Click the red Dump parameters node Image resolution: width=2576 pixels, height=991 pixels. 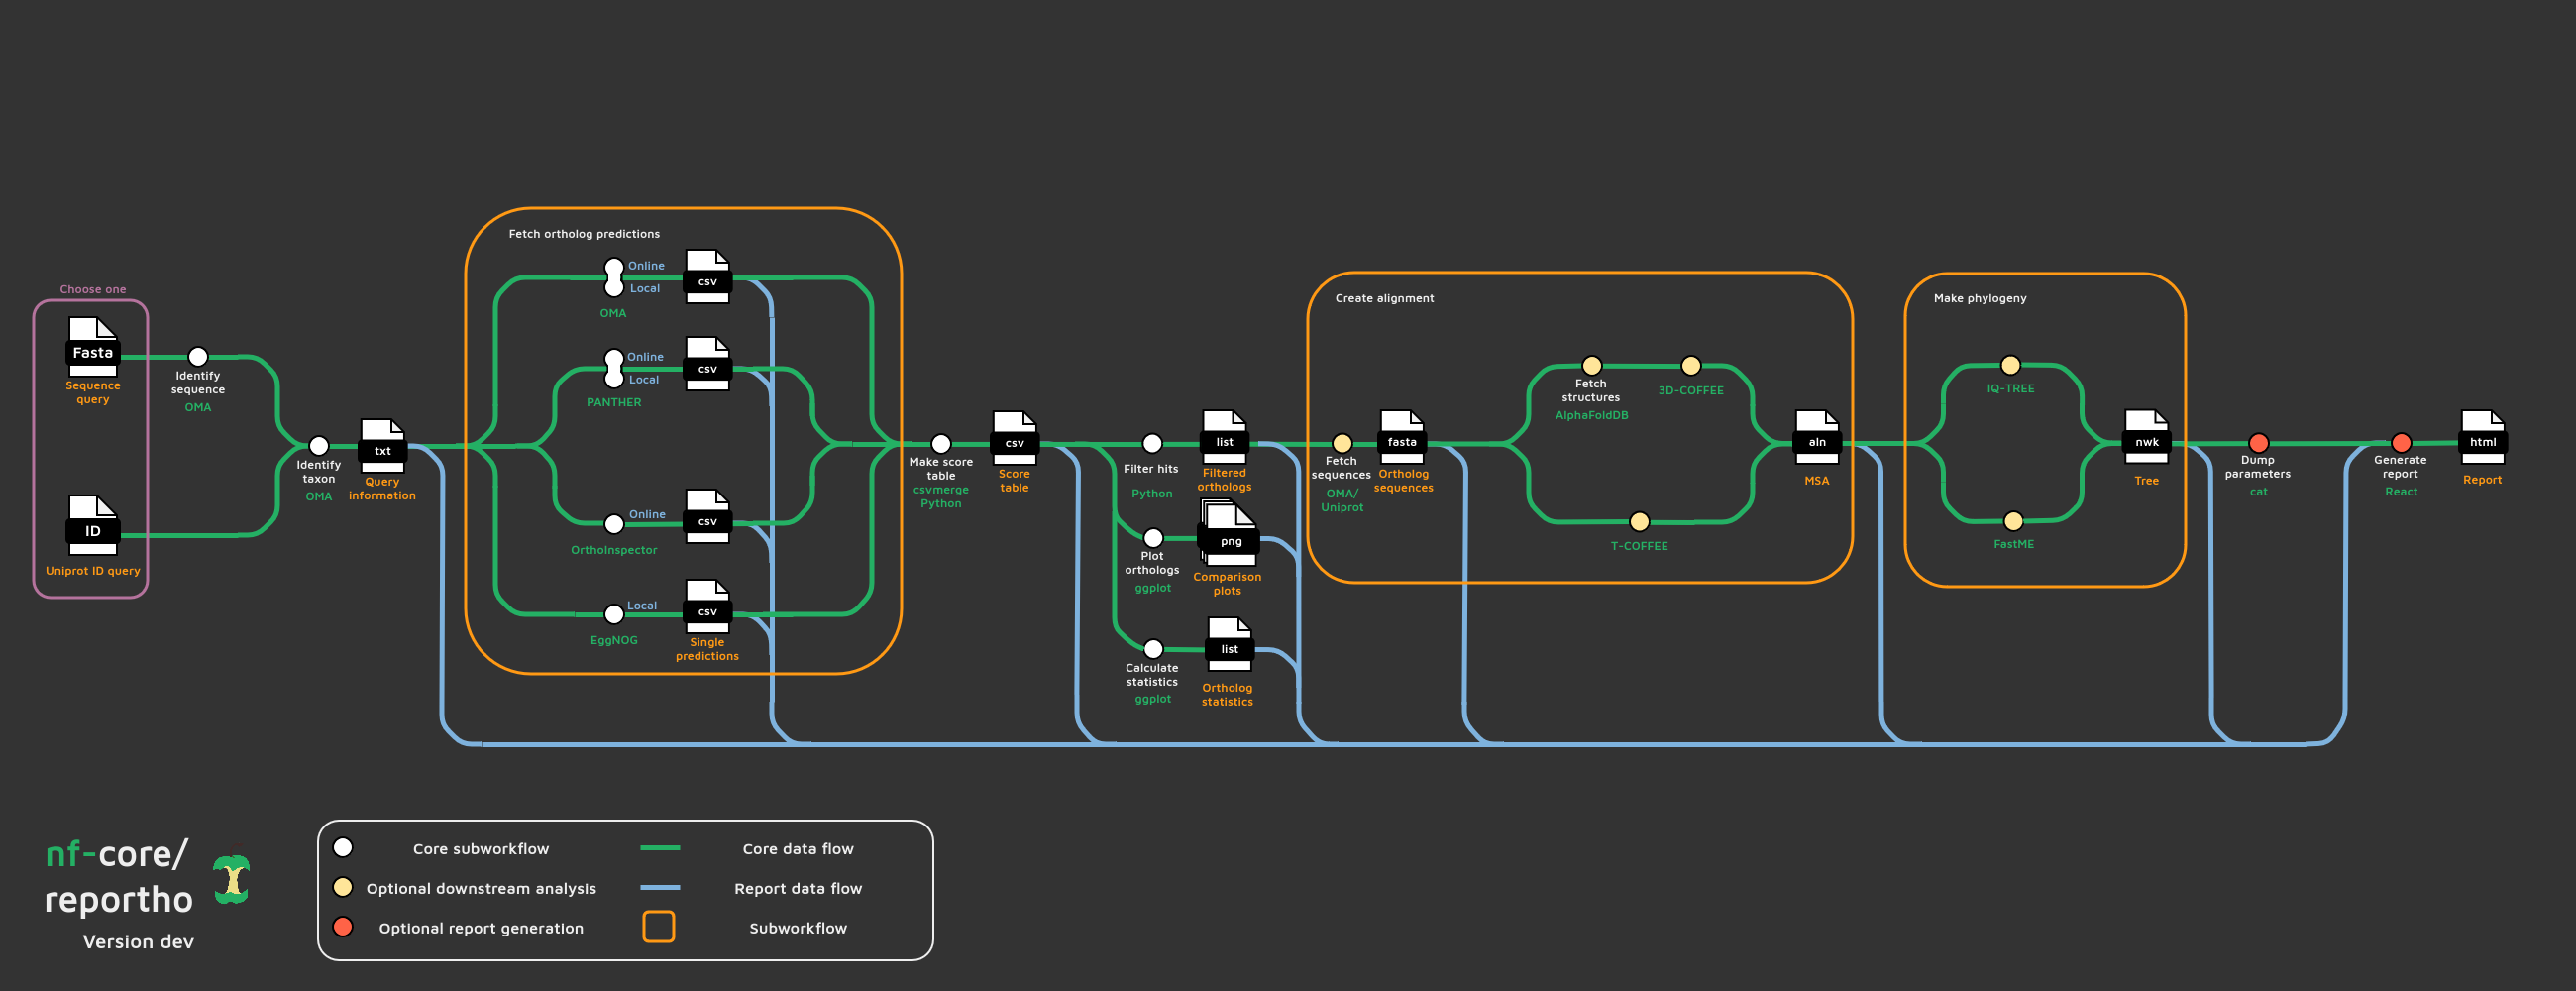tap(2258, 443)
